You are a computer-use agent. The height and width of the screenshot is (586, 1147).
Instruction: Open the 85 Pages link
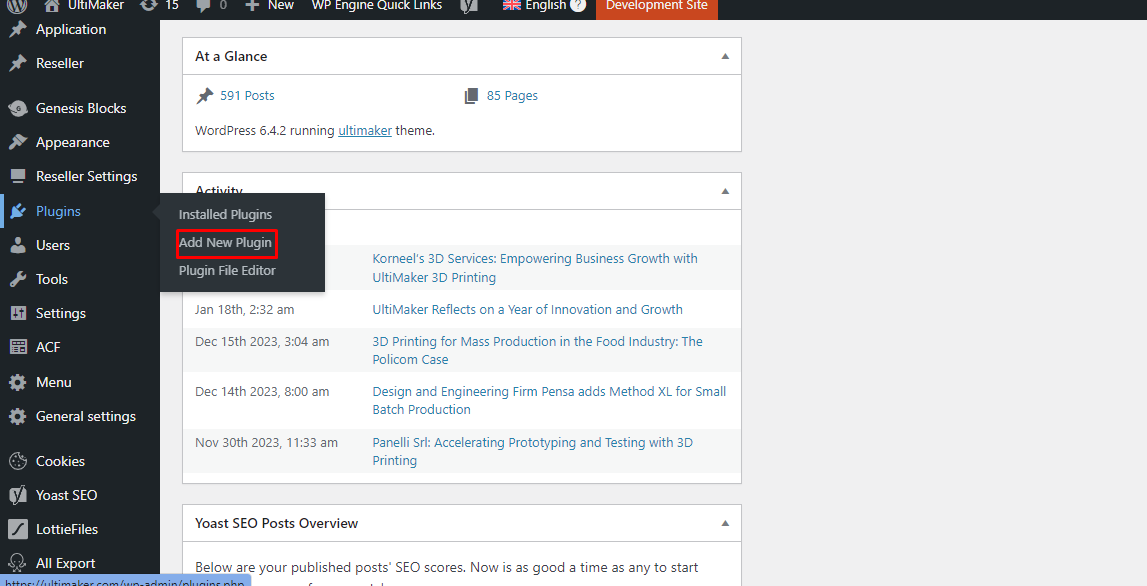(512, 96)
